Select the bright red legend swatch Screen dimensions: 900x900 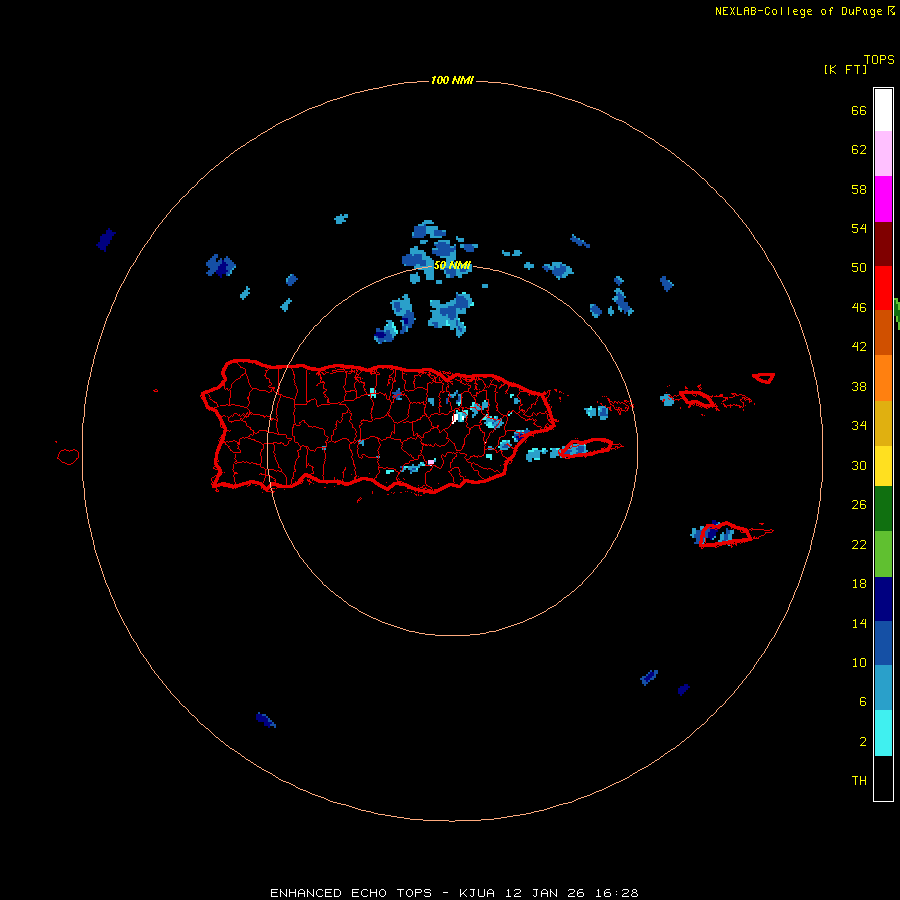pyautogui.click(x=883, y=289)
